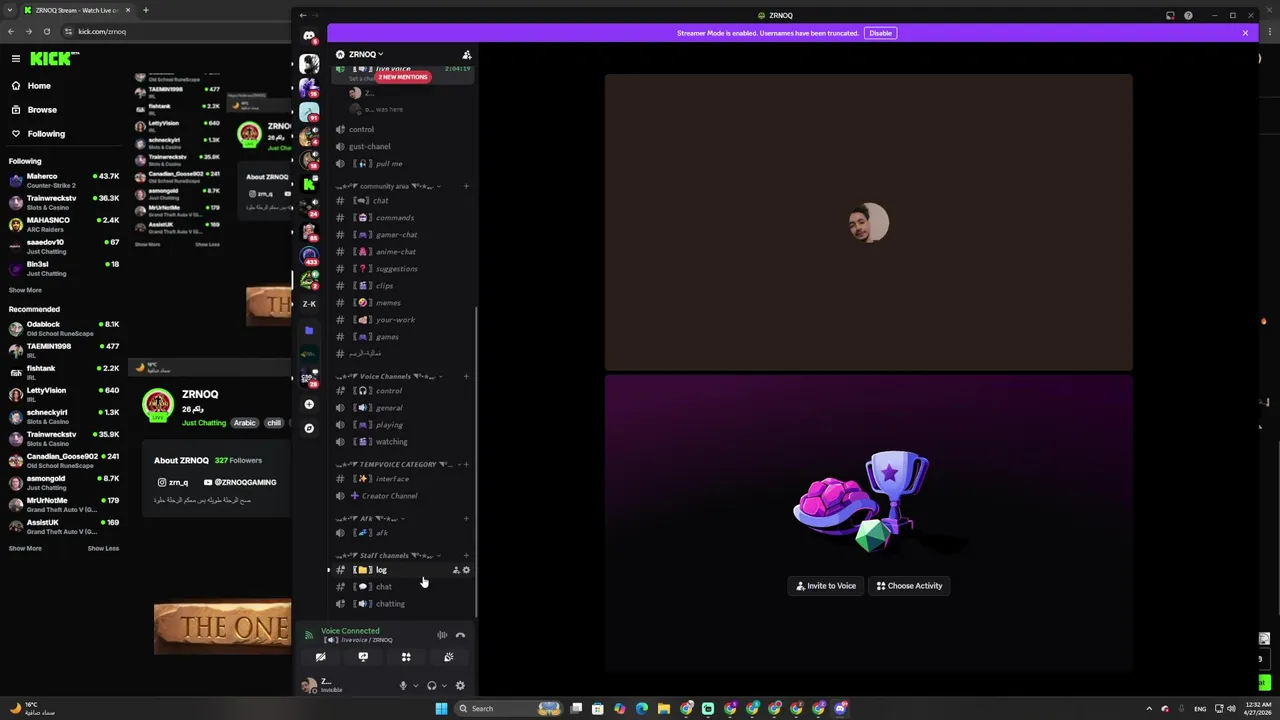Open @ZRNOQGAMING YouTube link on Kick

click(x=240, y=482)
